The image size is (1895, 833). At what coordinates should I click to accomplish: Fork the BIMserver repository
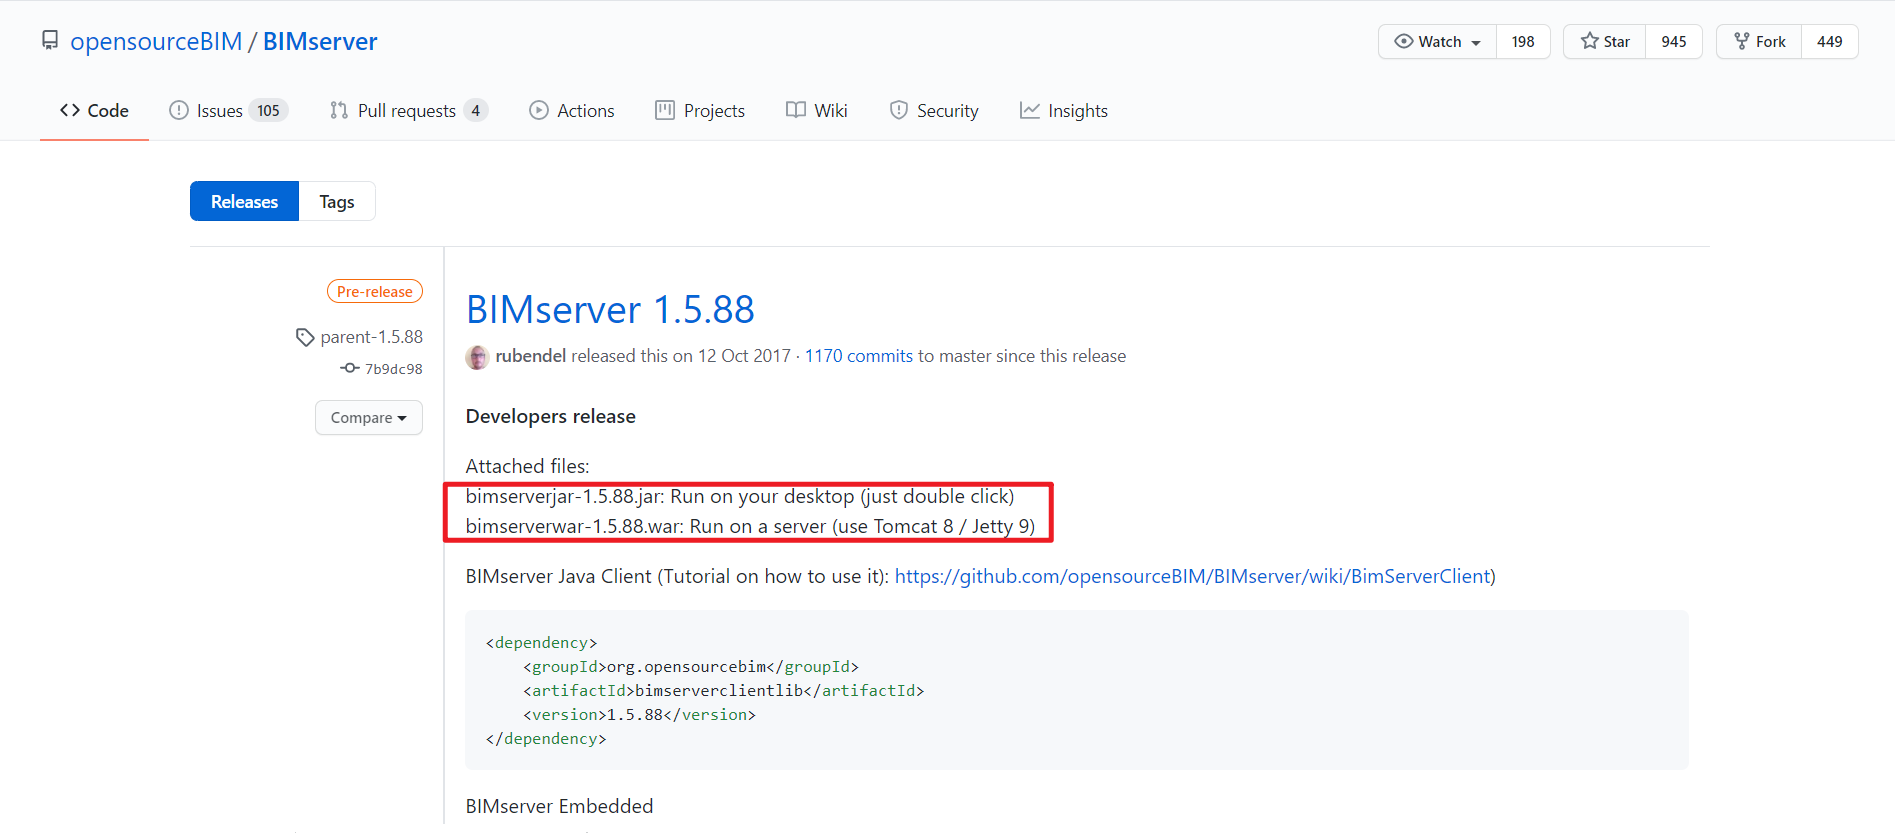point(1760,41)
